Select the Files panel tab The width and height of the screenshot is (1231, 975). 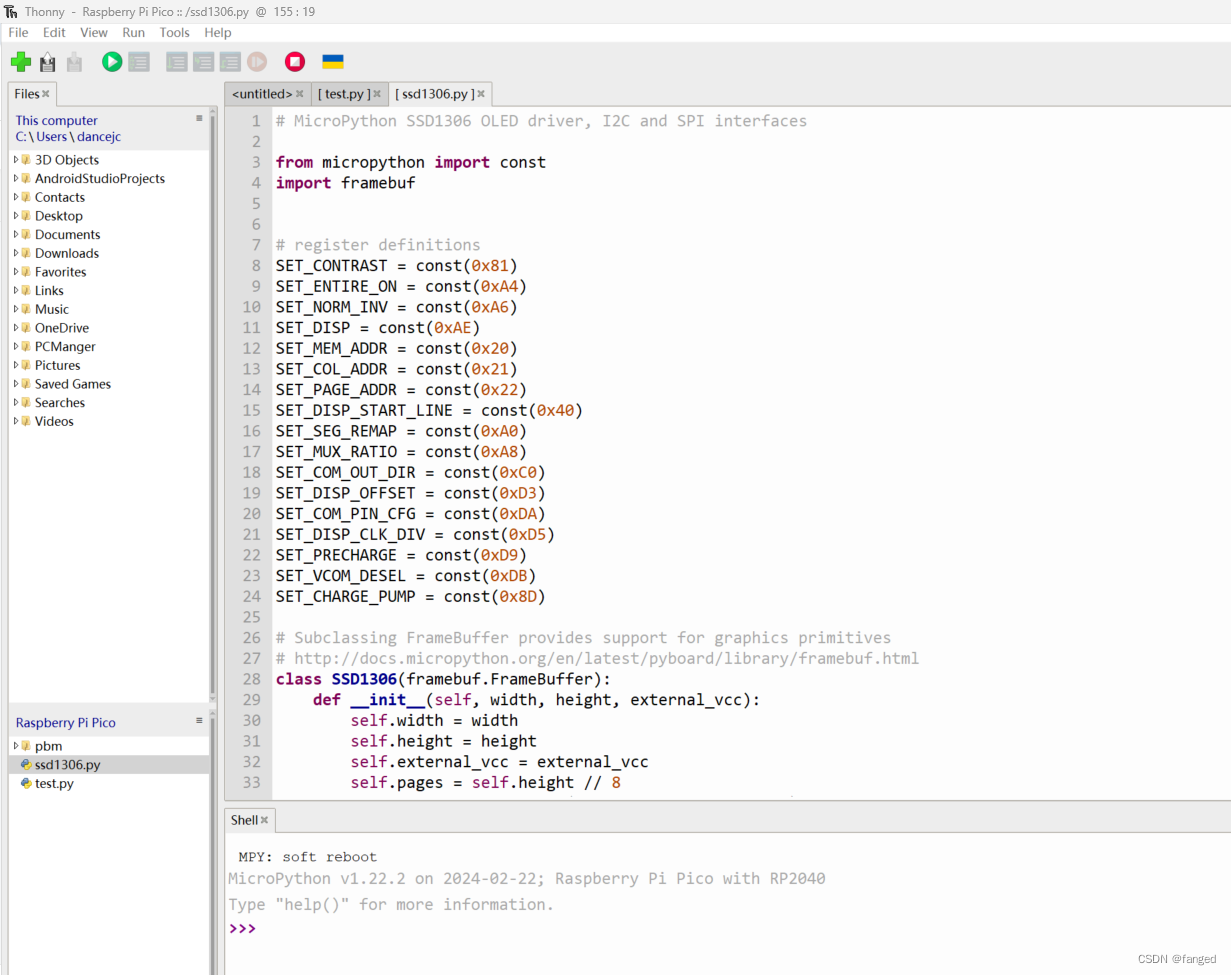click(27, 94)
